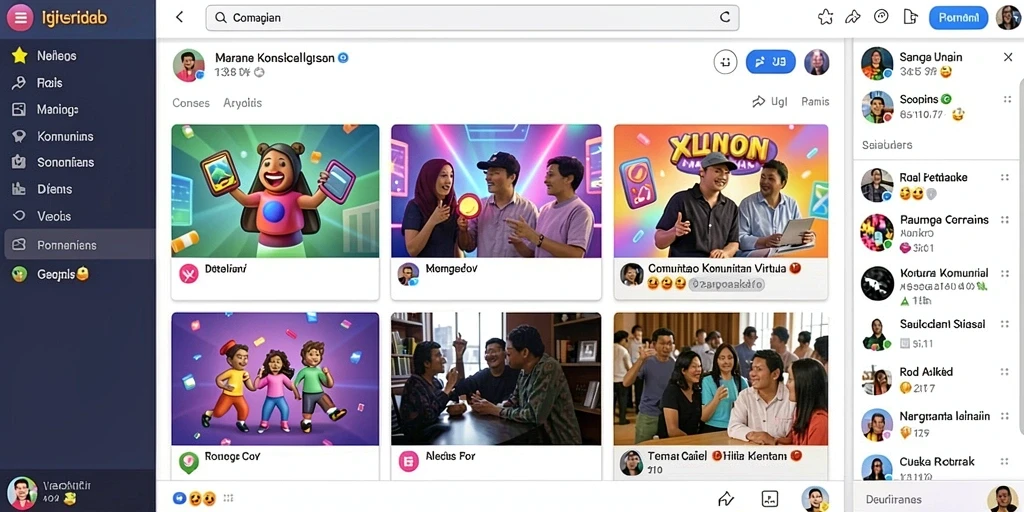
Task: Select the highlighted Ronnaniens sidebar item
Action: coord(79,245)
